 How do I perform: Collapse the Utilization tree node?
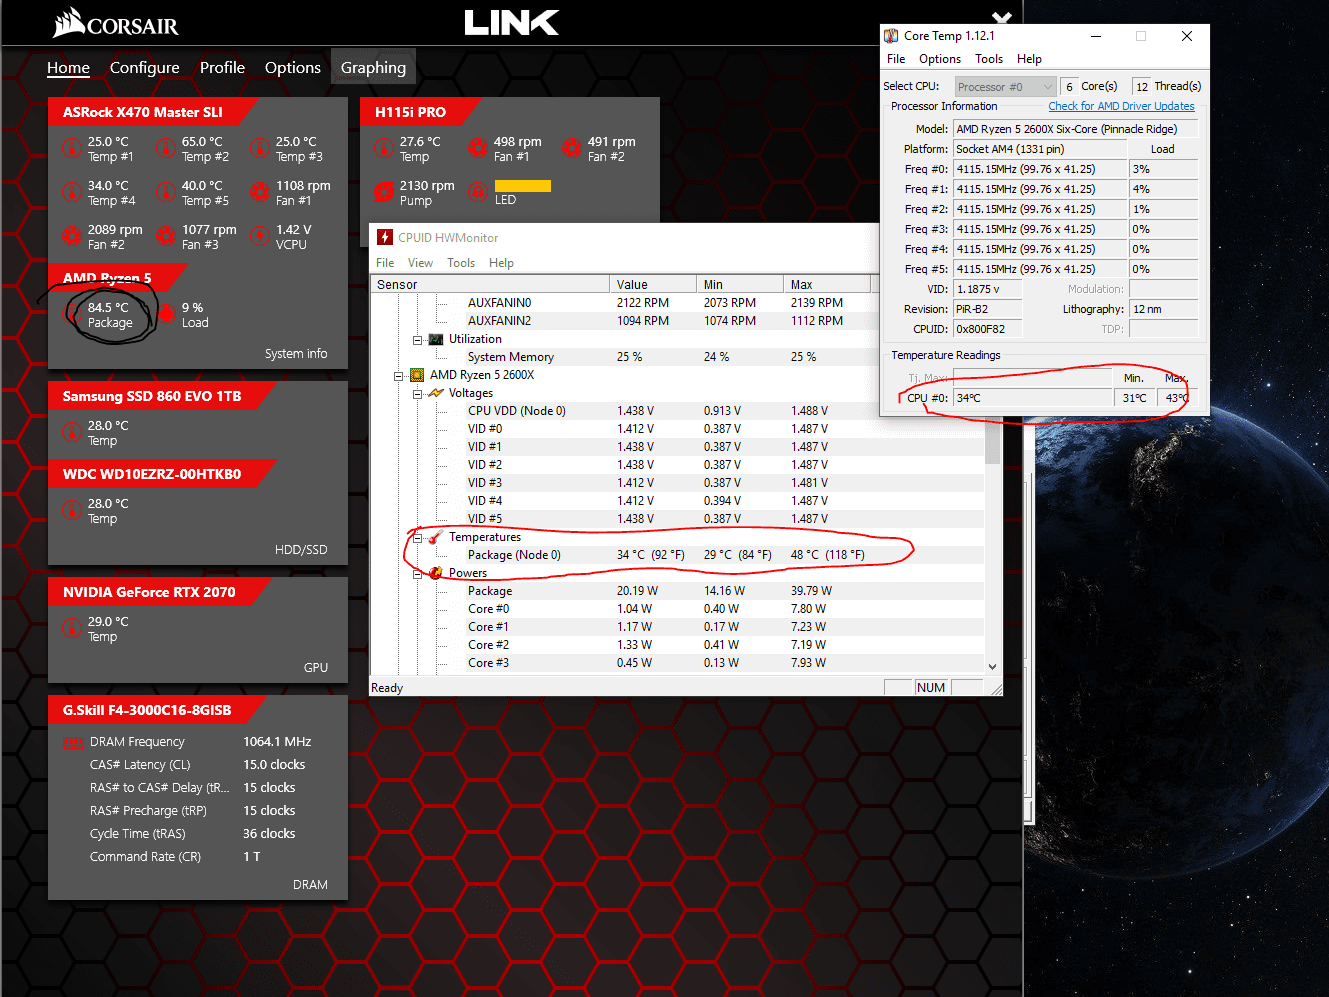[417, 340]
